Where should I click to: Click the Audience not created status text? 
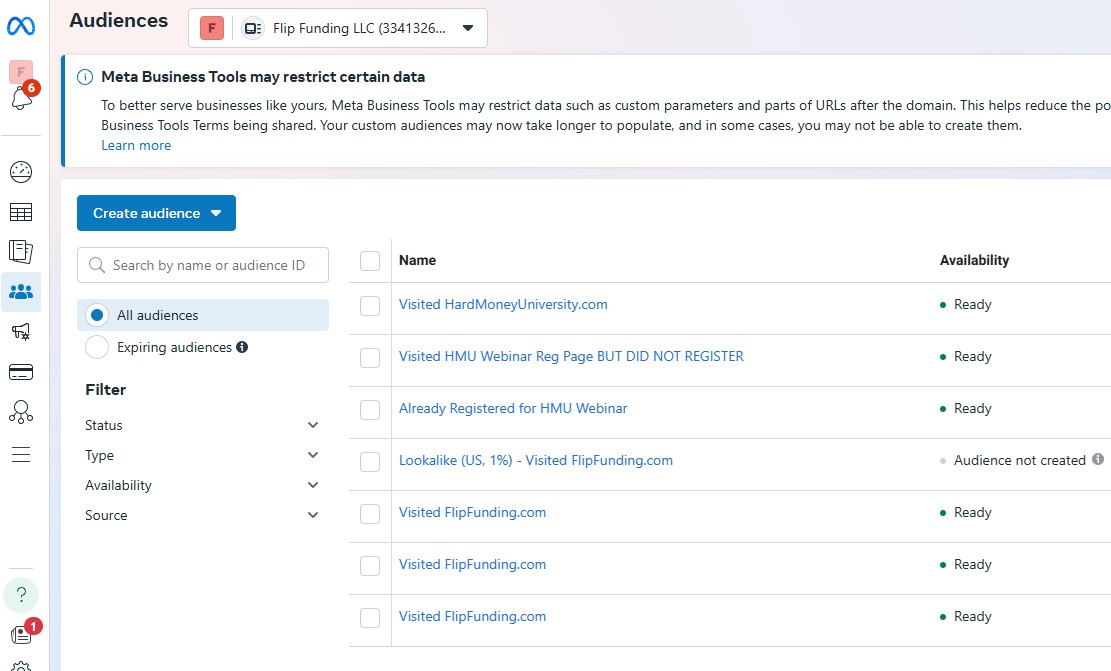[x=1020, y=461]
